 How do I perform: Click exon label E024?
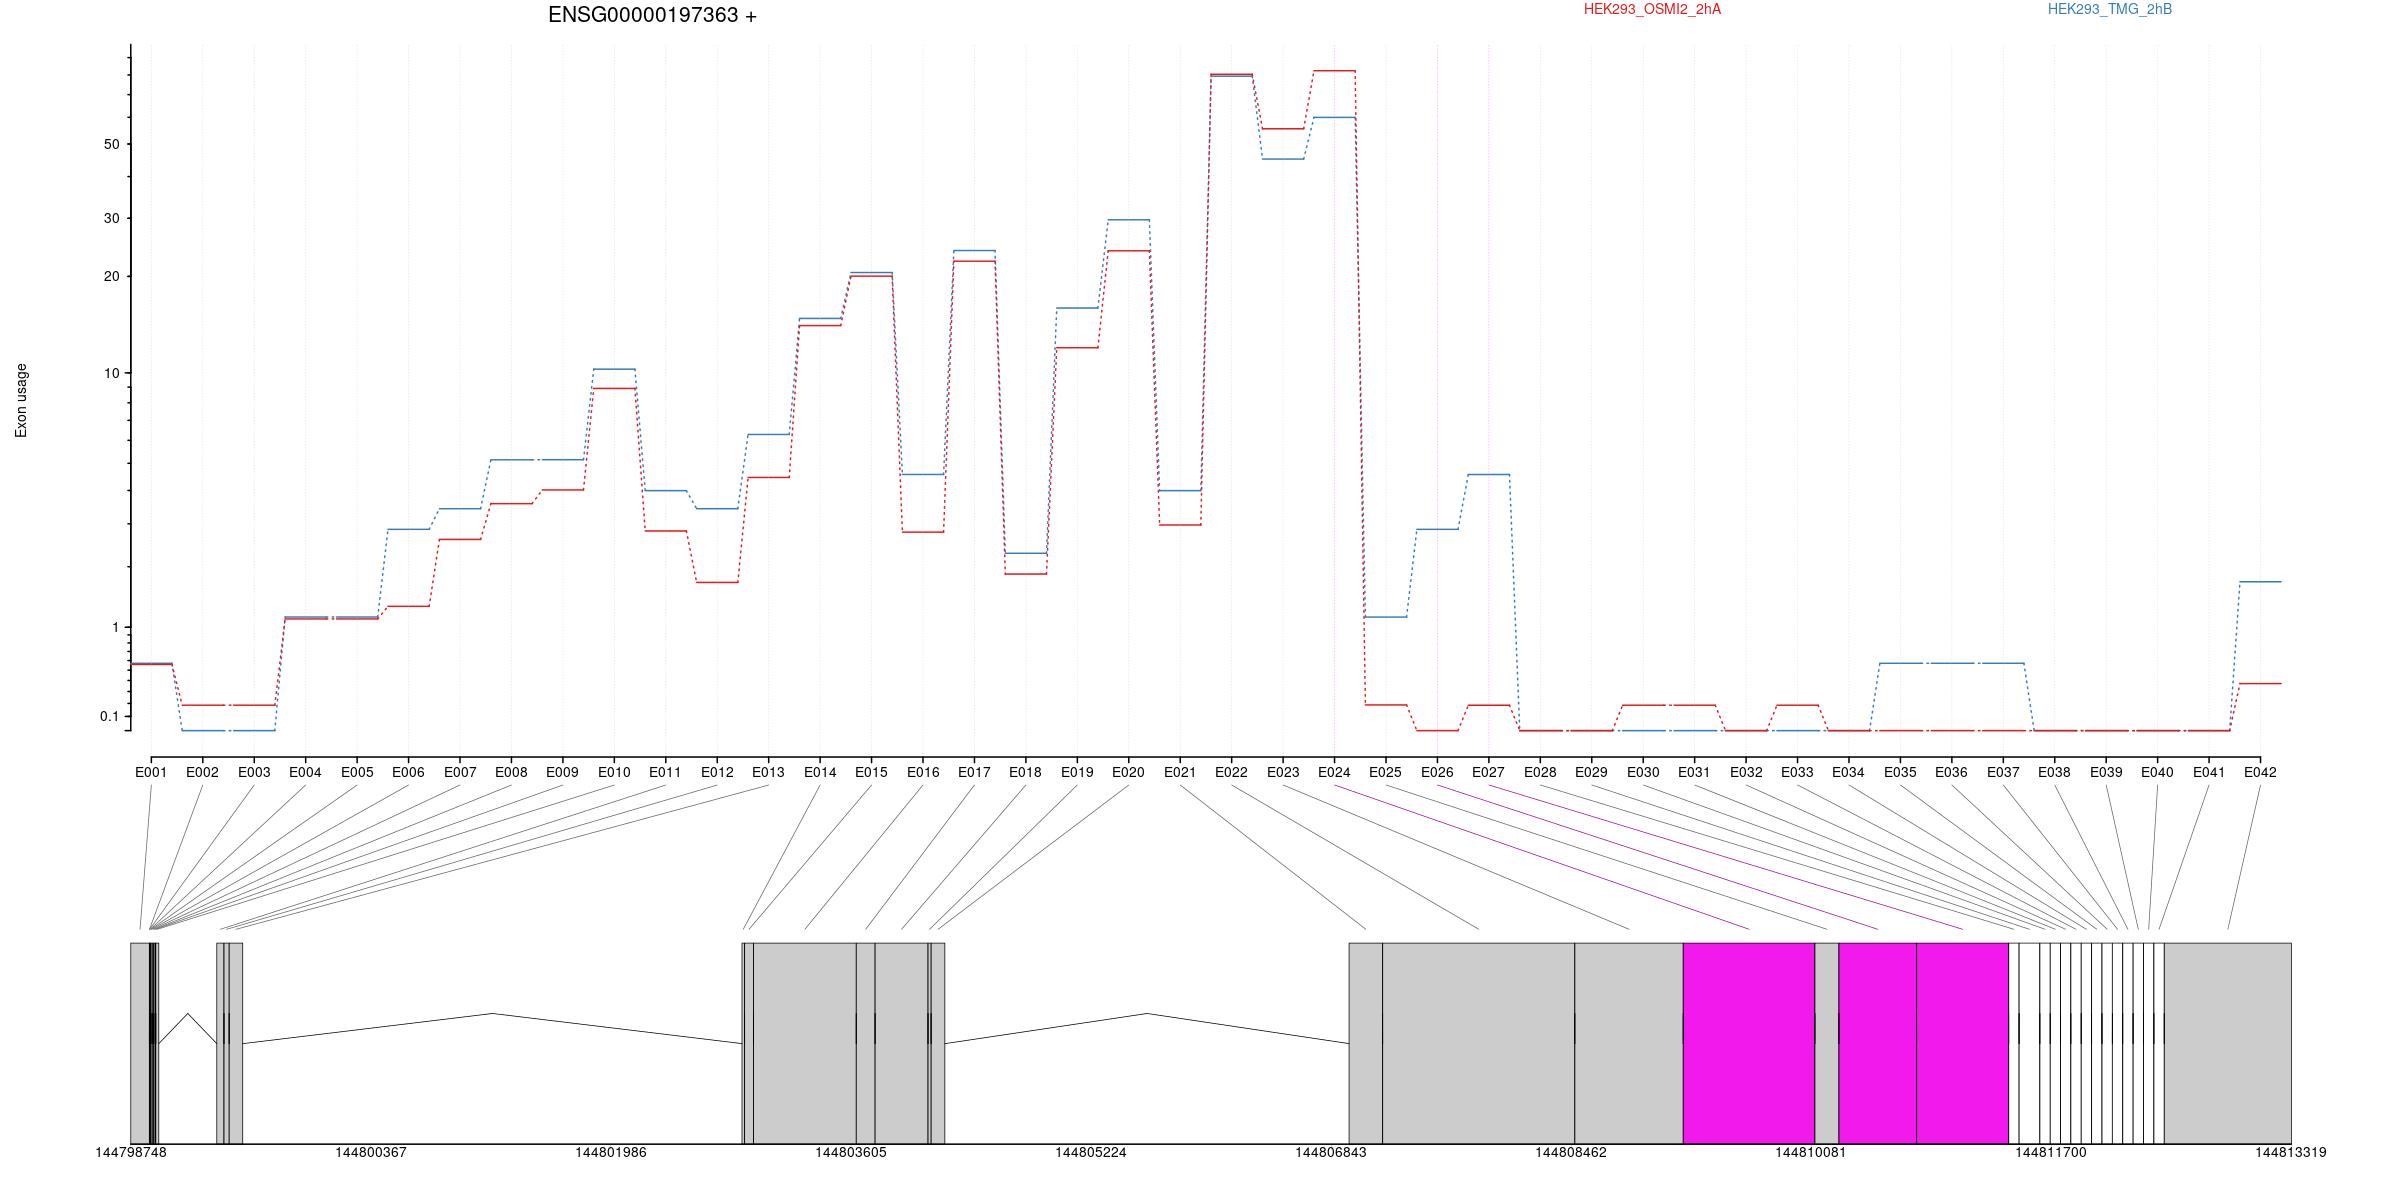(x=1334, y=772)
